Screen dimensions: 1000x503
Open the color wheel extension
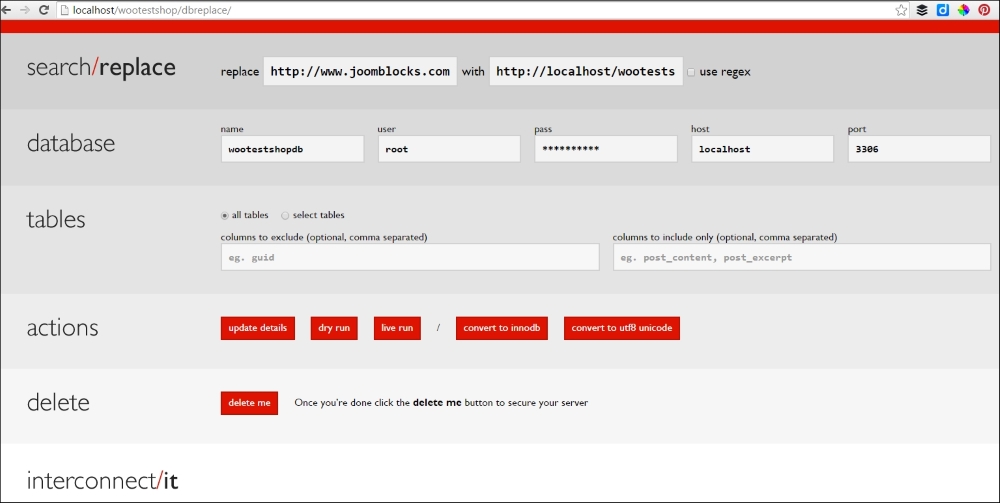click(x=963, y=10)
